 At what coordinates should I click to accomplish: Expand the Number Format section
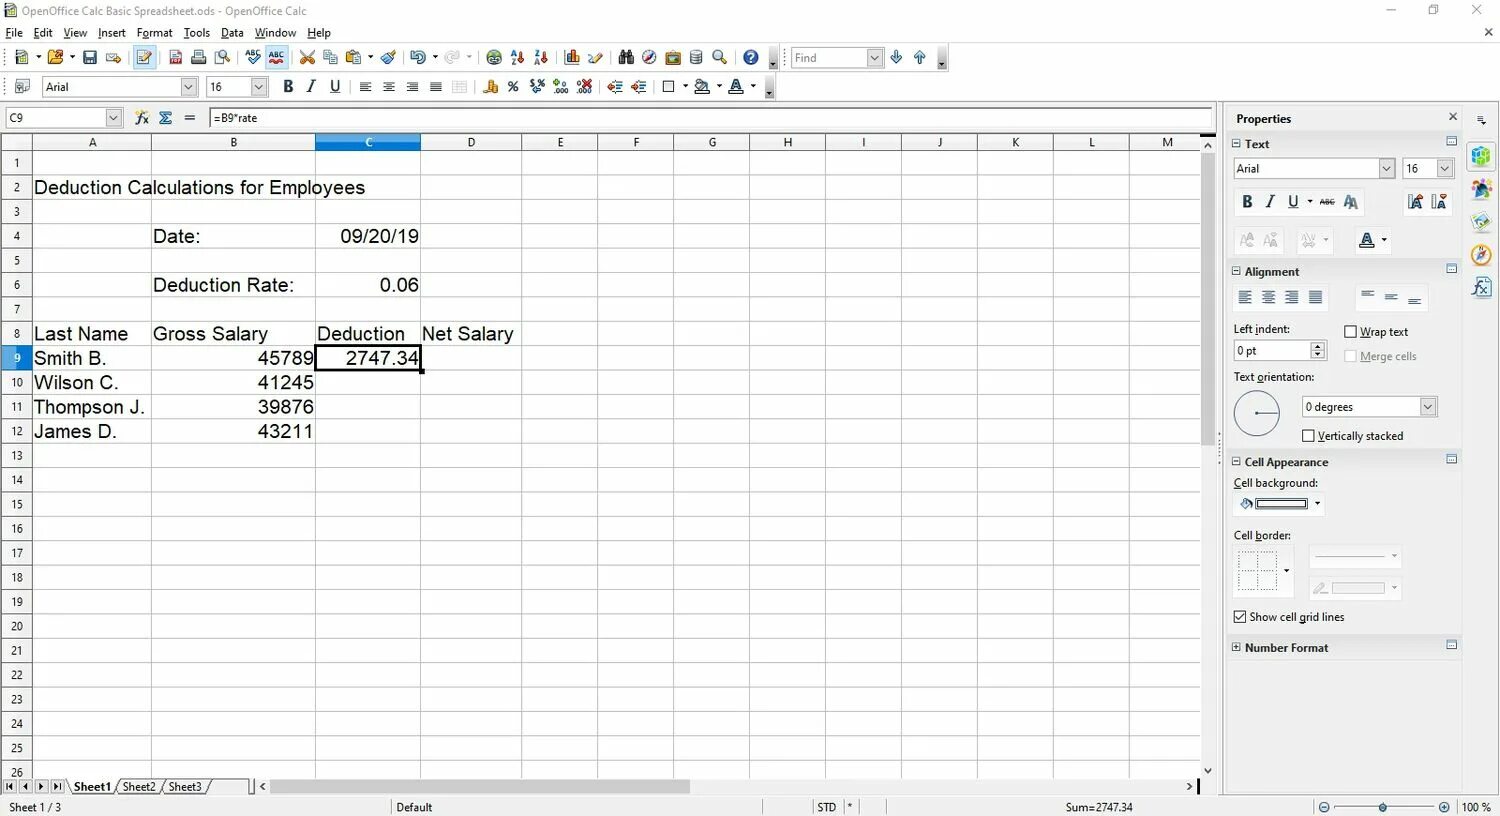pos(1236,647)
